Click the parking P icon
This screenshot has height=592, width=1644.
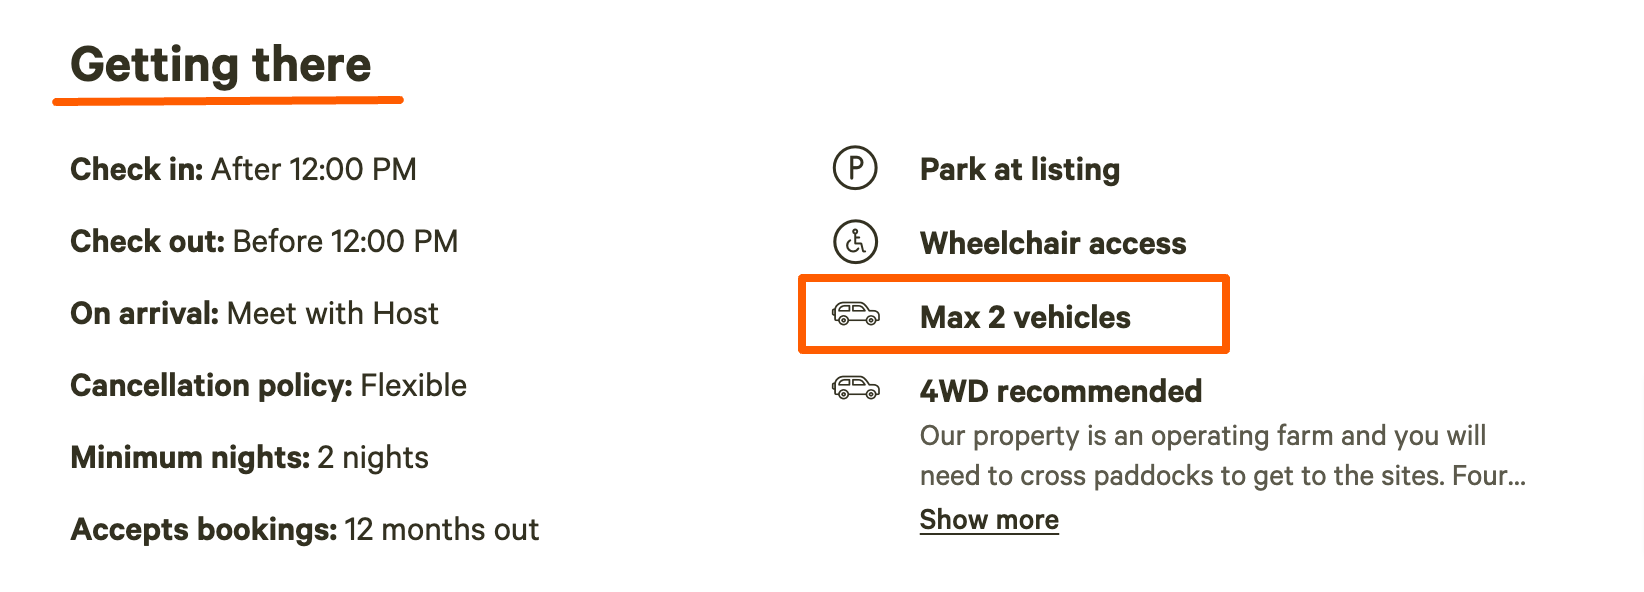pos(855,168)
